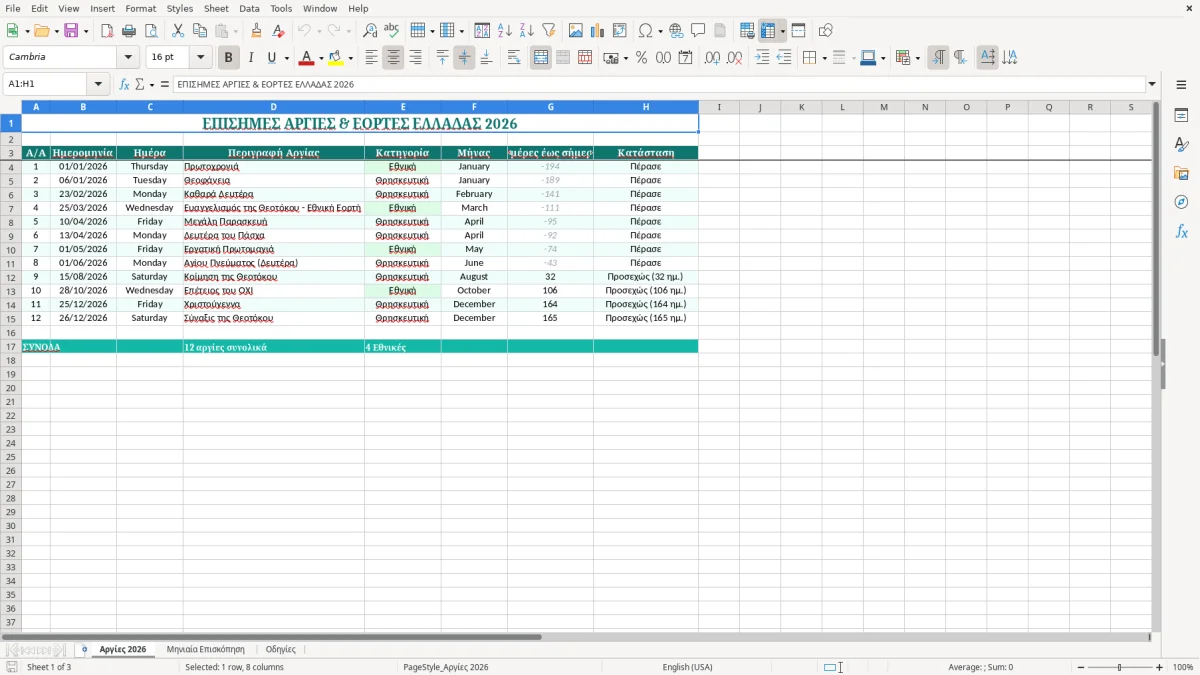
Task: Open borders dropdown arrow
Action: [826, 58]
